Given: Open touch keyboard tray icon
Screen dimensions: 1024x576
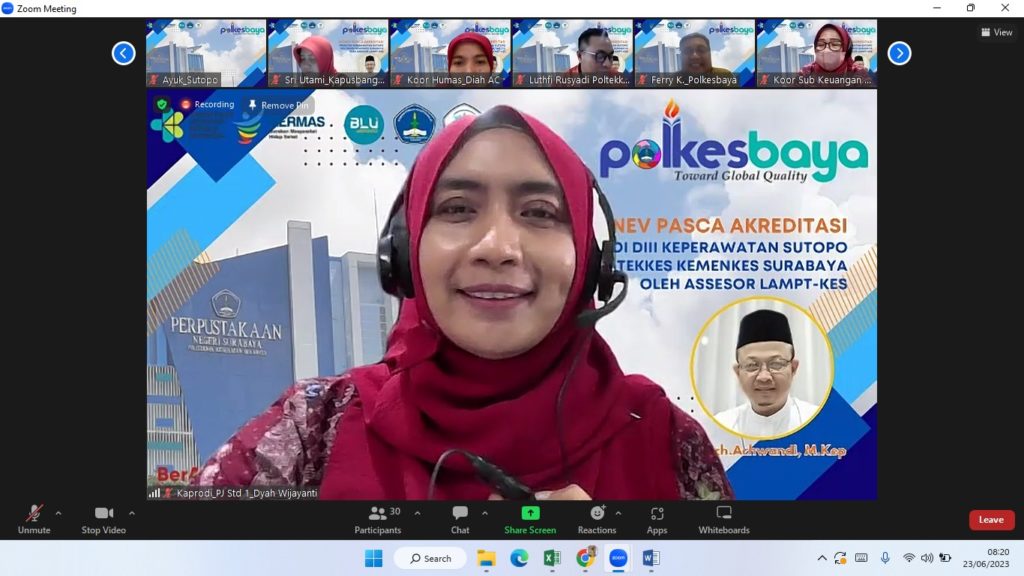Looking at the screenshot, I should (x=861, y=558).
